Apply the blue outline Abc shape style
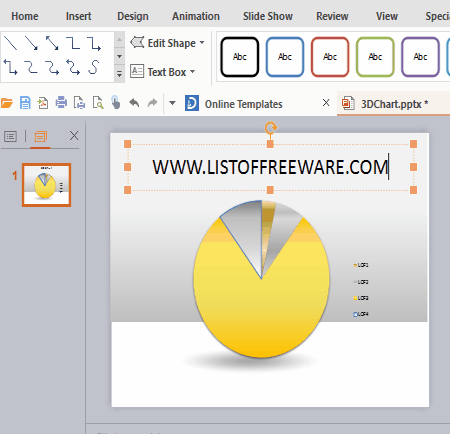 click(x=285, y=57)
